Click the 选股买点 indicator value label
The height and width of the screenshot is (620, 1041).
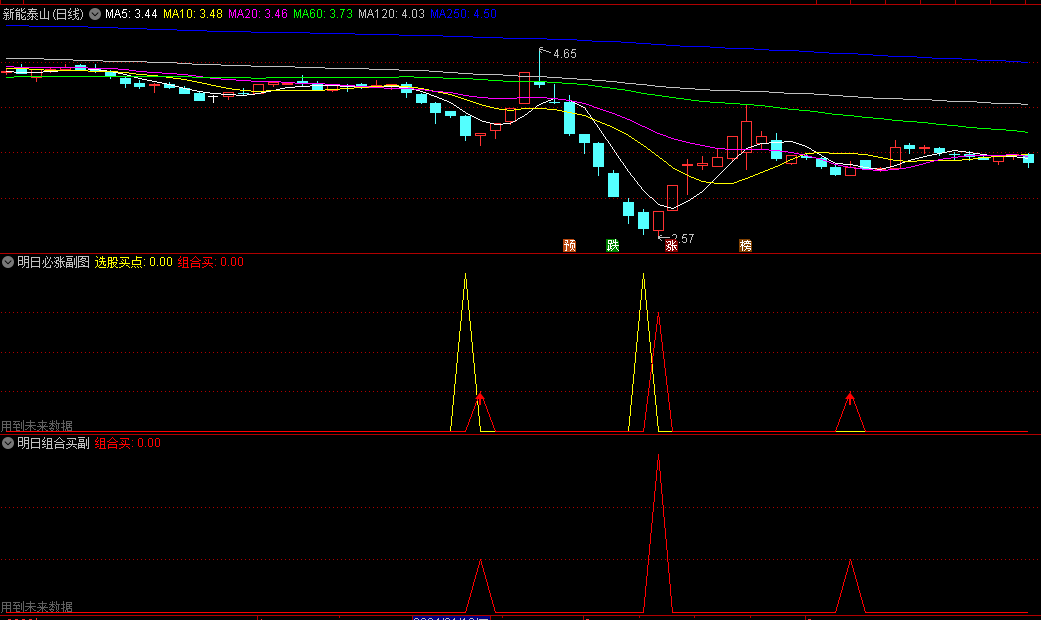point(133,262)
